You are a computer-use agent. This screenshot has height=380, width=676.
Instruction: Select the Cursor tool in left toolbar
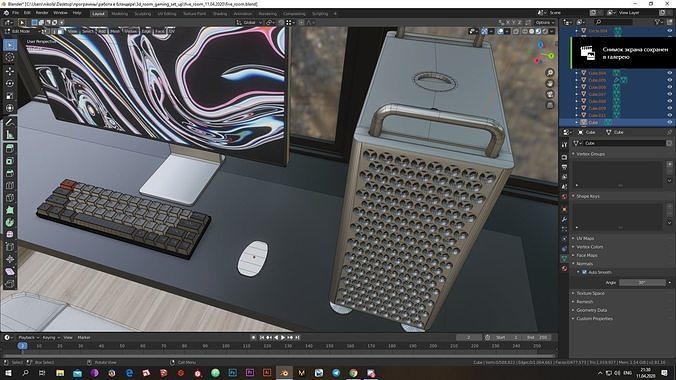pyautogui.click(x=10, y=57)
